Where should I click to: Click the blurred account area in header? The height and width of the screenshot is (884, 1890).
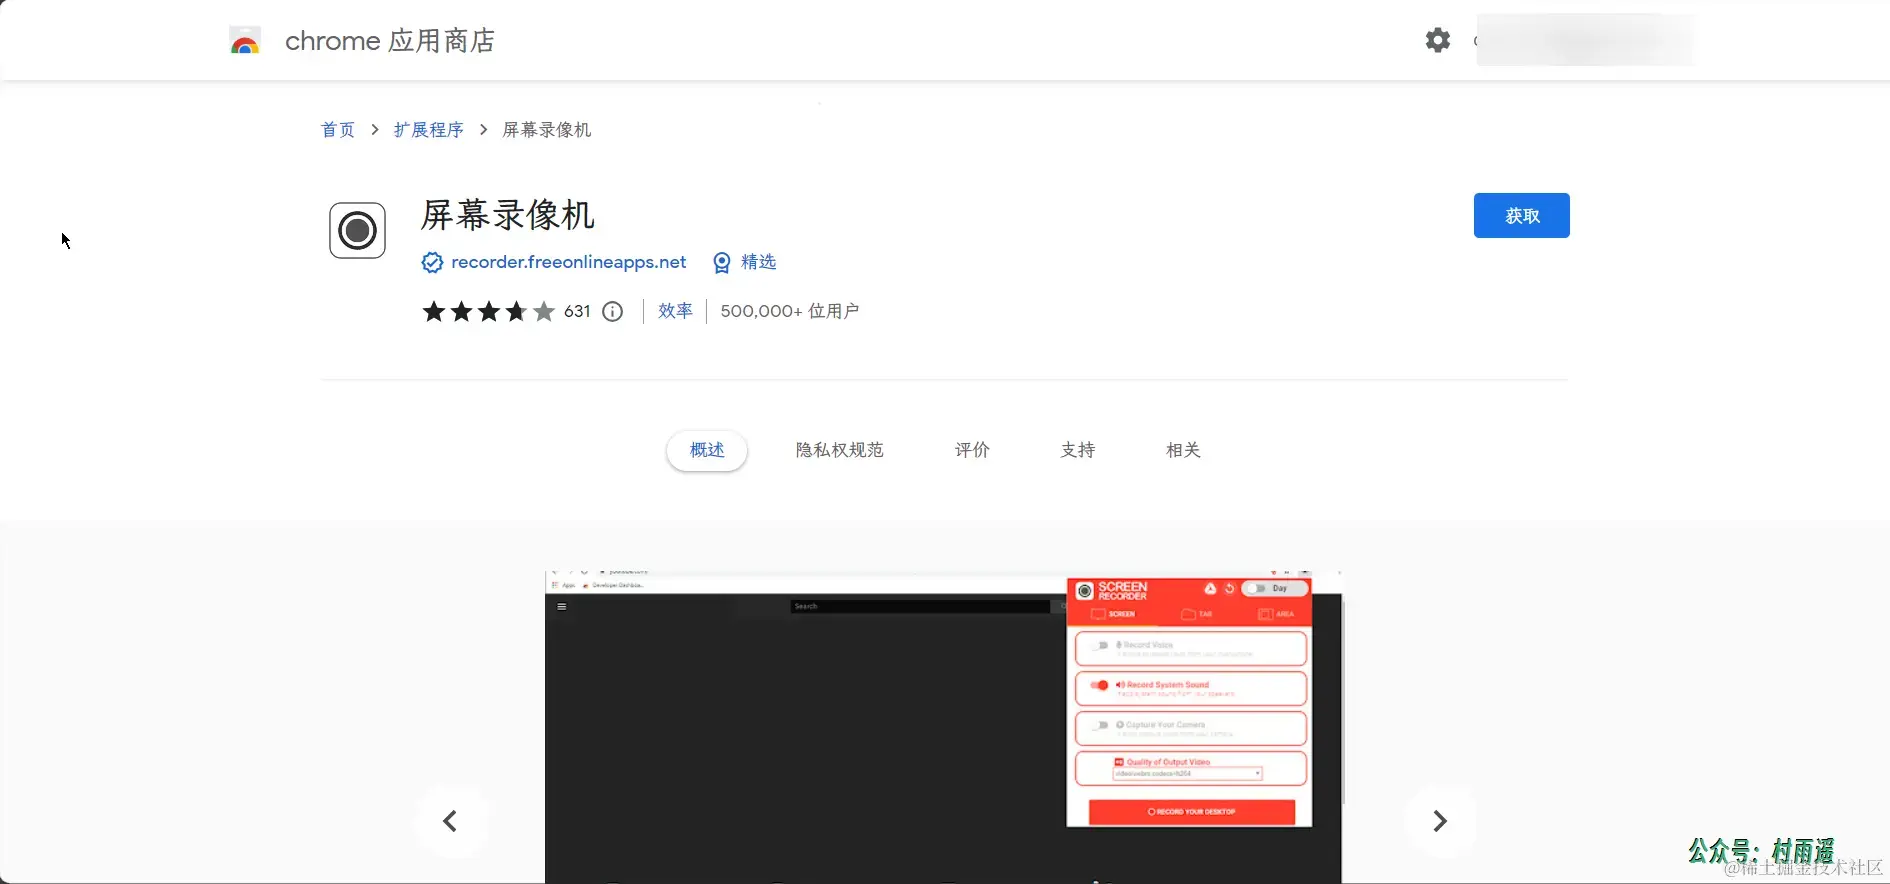tap(1584, 40)
